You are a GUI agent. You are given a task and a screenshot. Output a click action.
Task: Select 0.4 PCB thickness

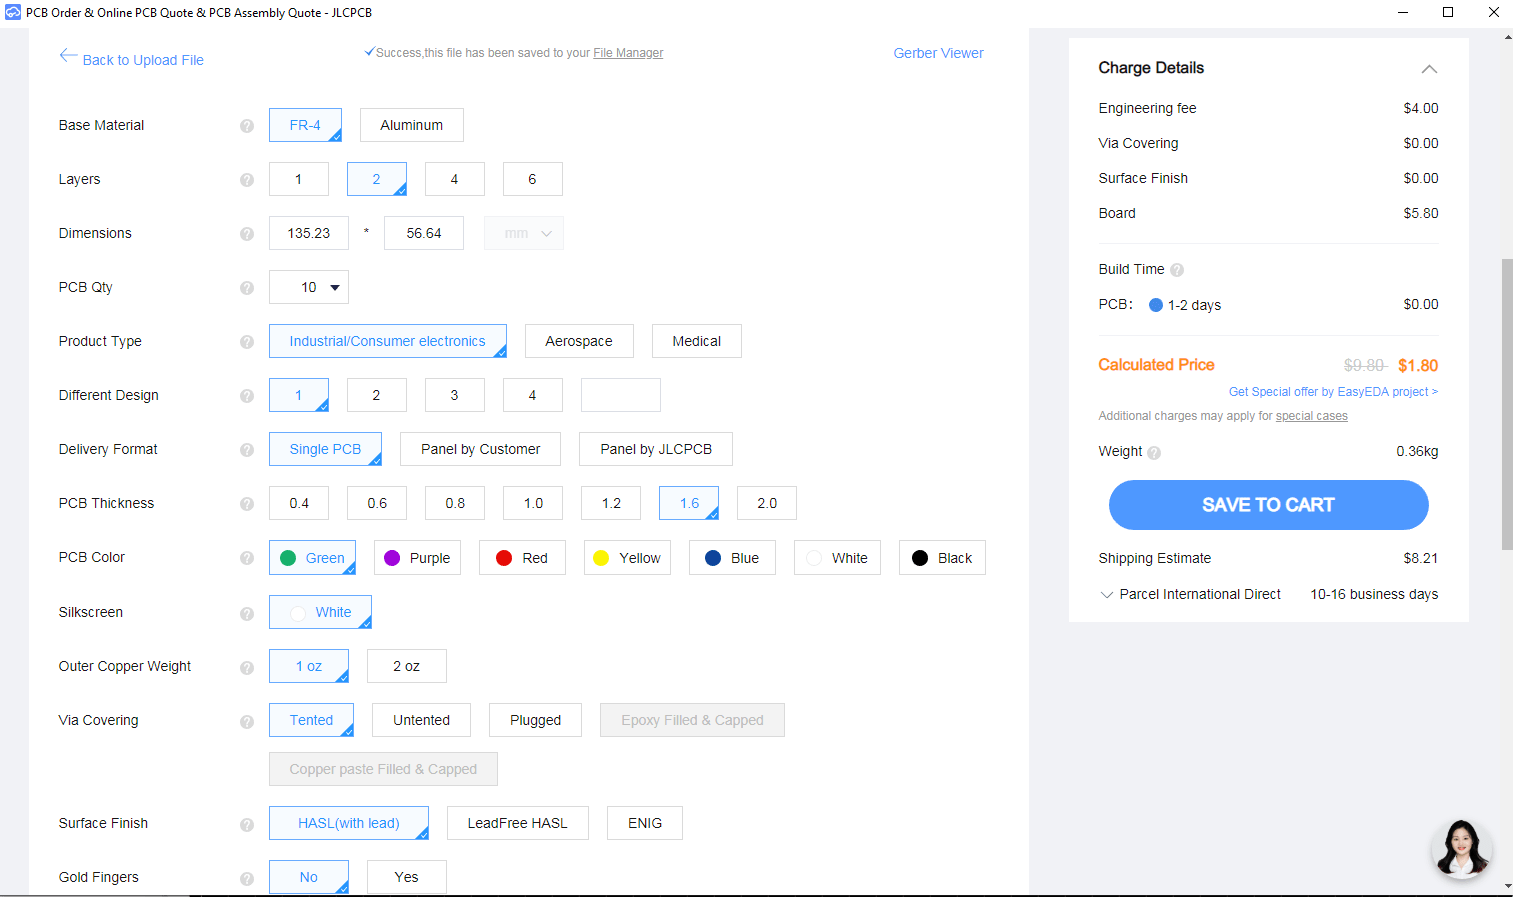click(x=299, y=503)
